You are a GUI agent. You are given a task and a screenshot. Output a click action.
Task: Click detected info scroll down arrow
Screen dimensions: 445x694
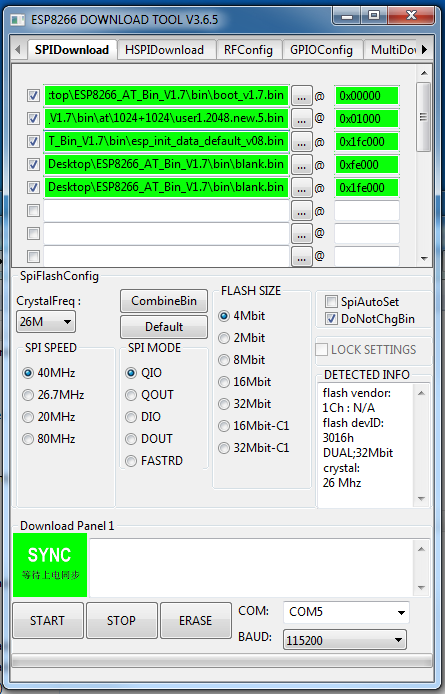421,499
